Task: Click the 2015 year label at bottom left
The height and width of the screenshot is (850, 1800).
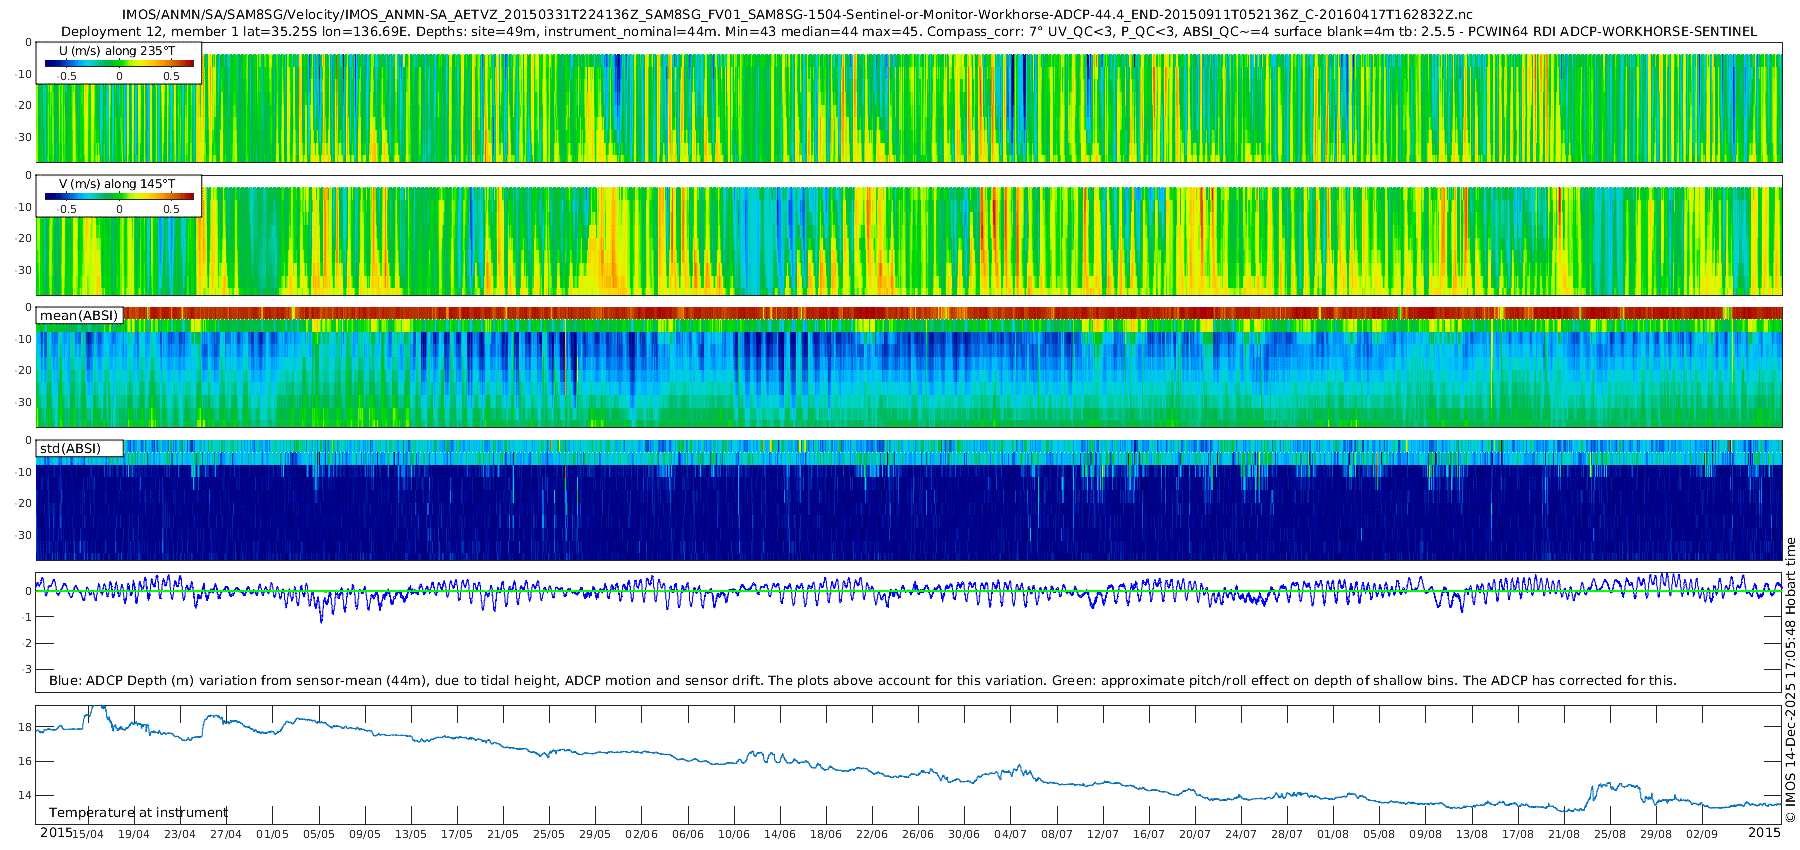Action: [x=55, y=833]
